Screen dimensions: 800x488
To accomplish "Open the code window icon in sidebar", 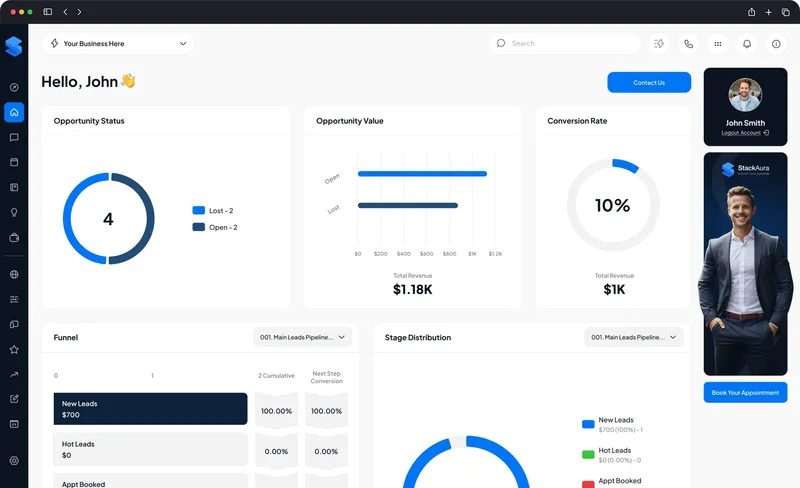I will coord(14,424).
